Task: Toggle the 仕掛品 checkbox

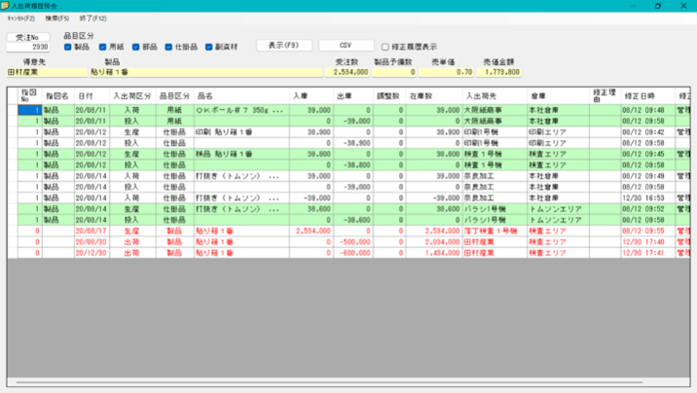Action: point(168,47)
